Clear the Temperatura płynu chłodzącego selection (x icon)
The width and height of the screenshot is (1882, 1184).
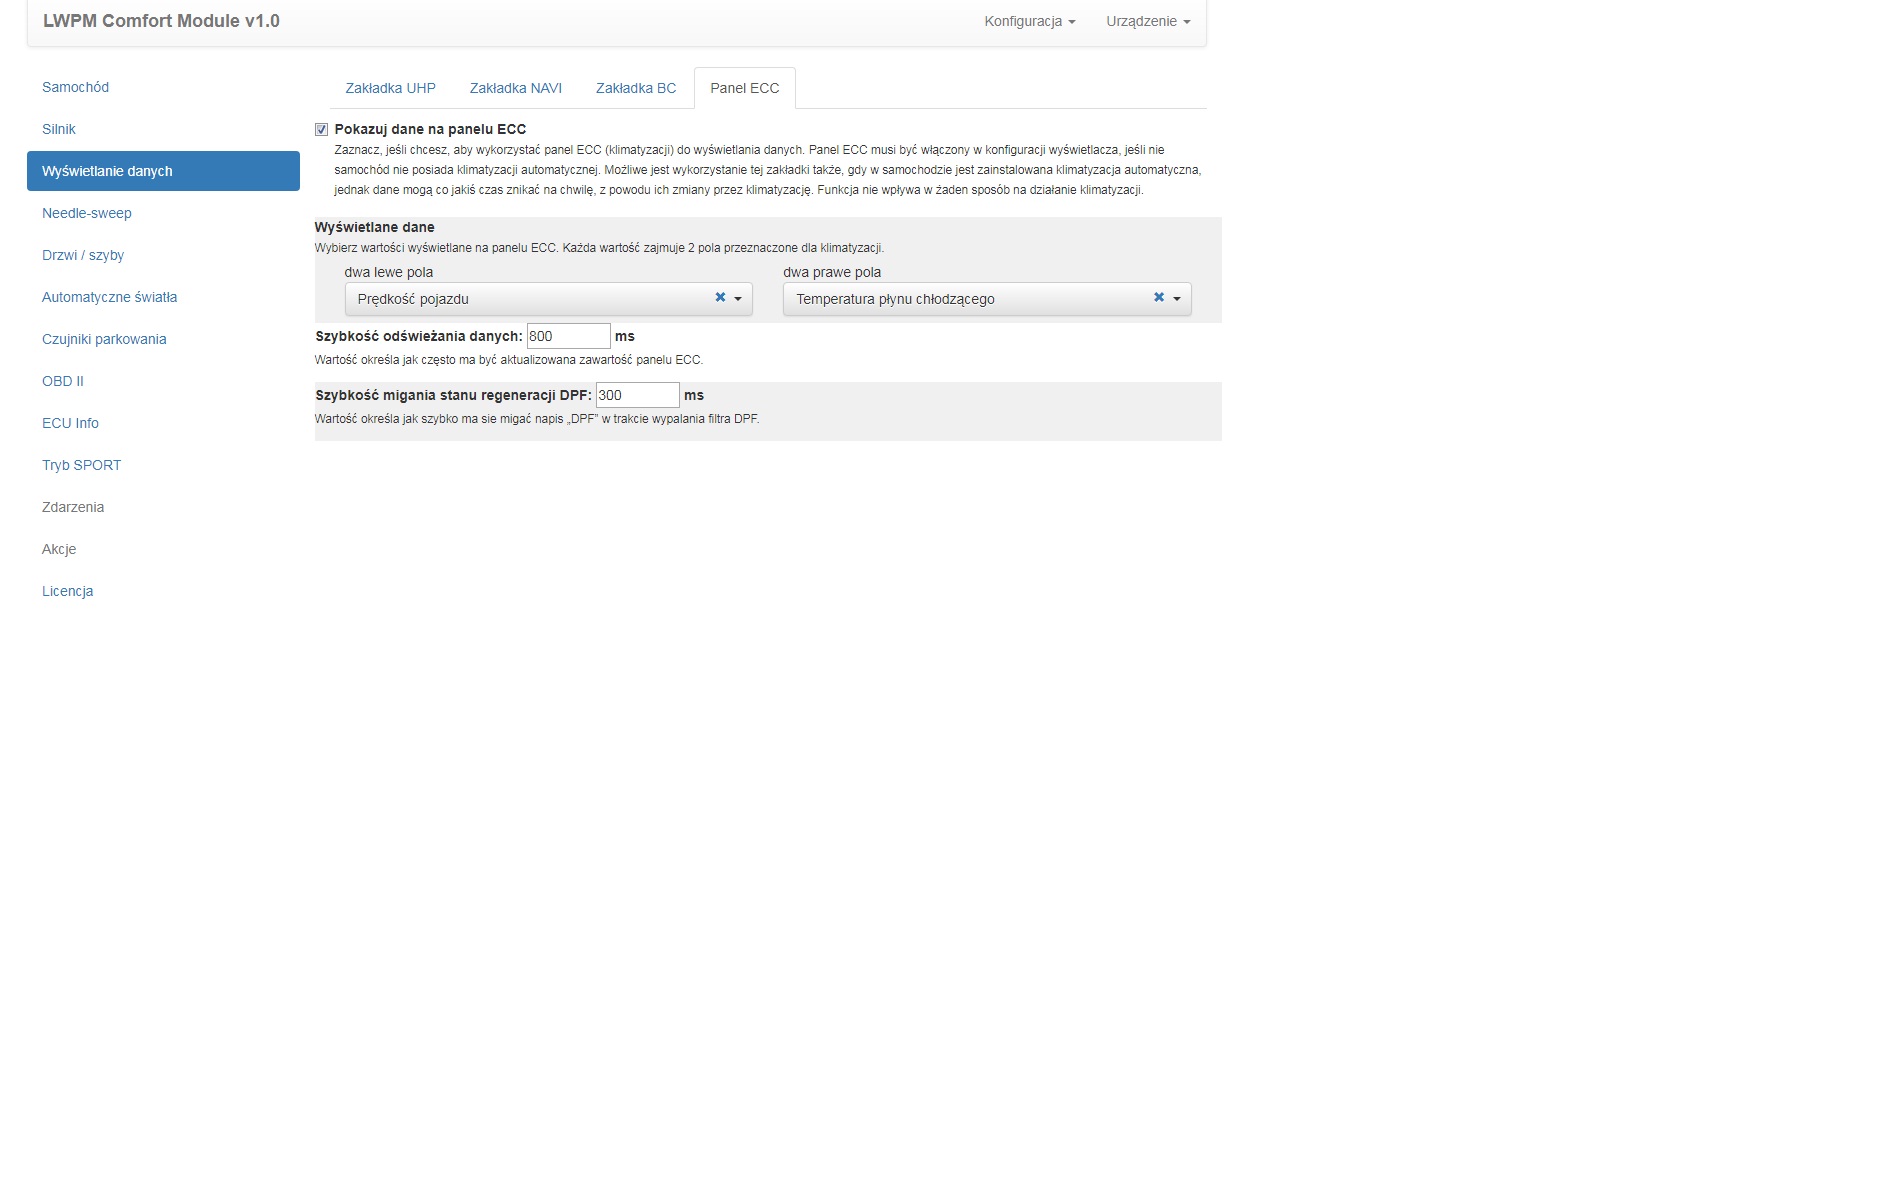1159,298
